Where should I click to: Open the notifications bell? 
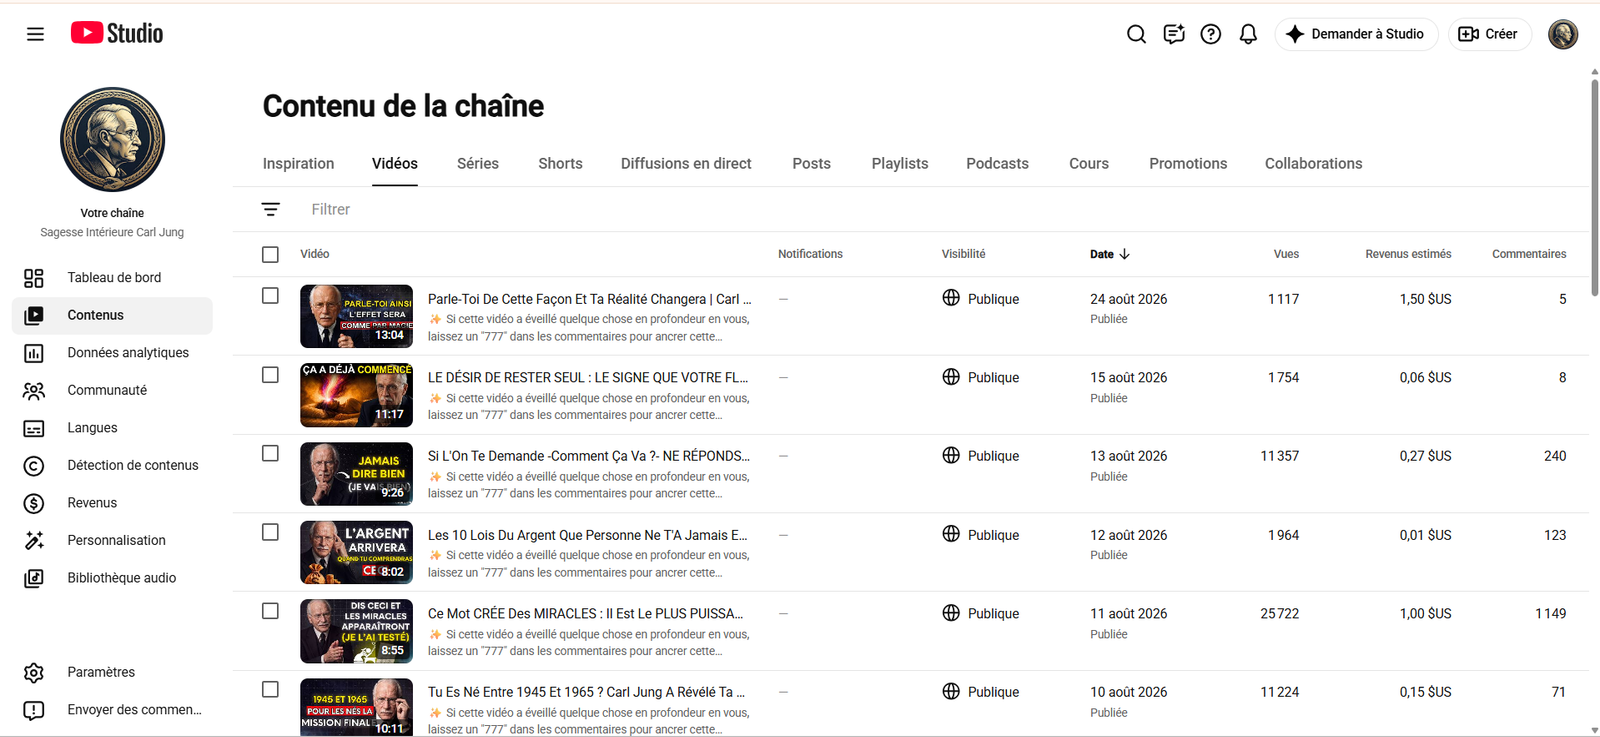tap(1248, 34)
